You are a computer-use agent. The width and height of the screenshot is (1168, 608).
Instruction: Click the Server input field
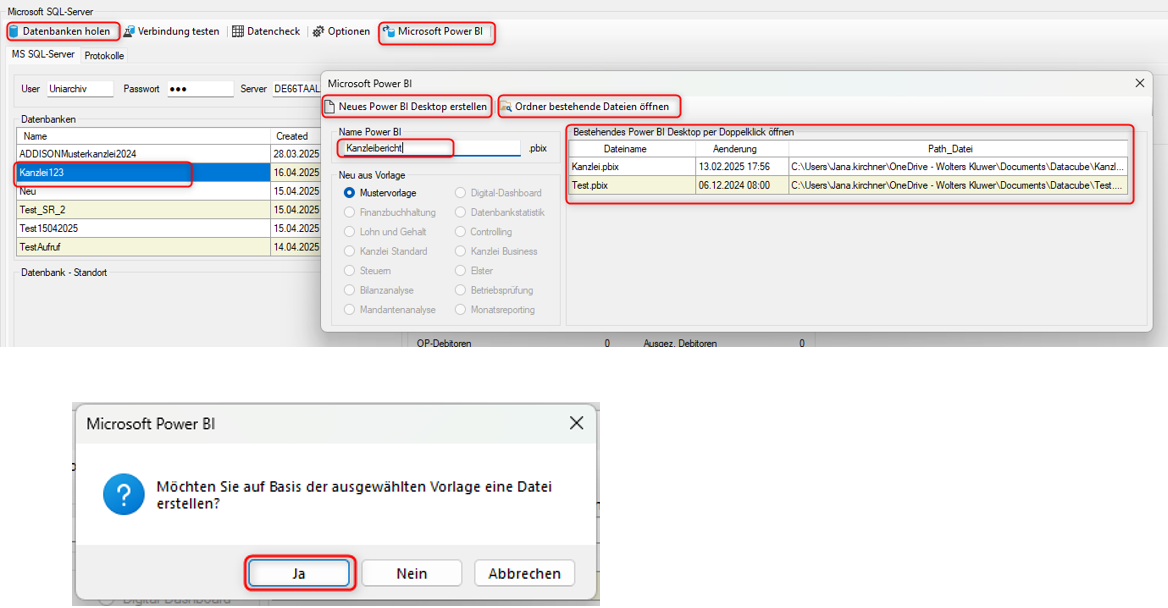296,89
